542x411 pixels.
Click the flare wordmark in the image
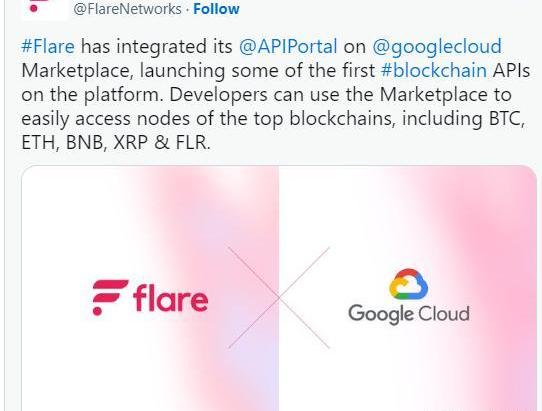171,298
